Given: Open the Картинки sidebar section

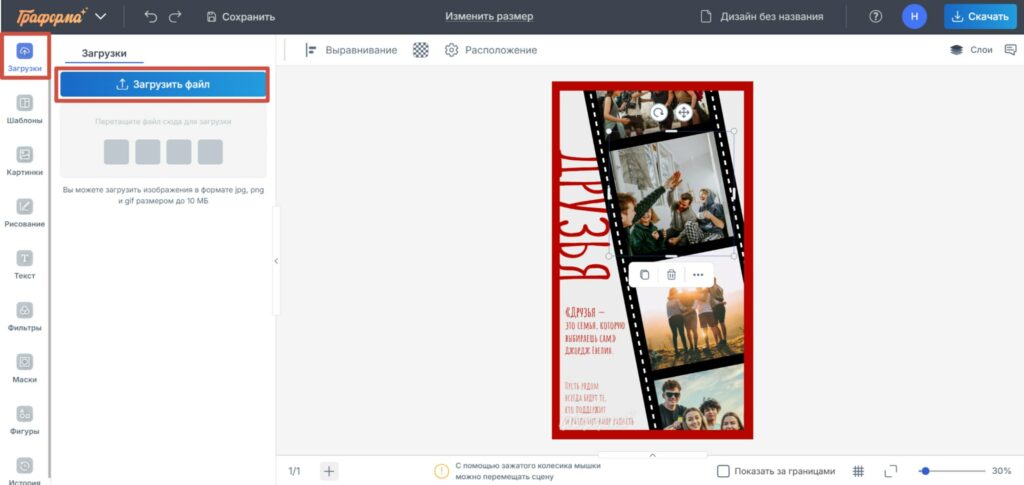Looking at the screenshot, I should [25, 161].
